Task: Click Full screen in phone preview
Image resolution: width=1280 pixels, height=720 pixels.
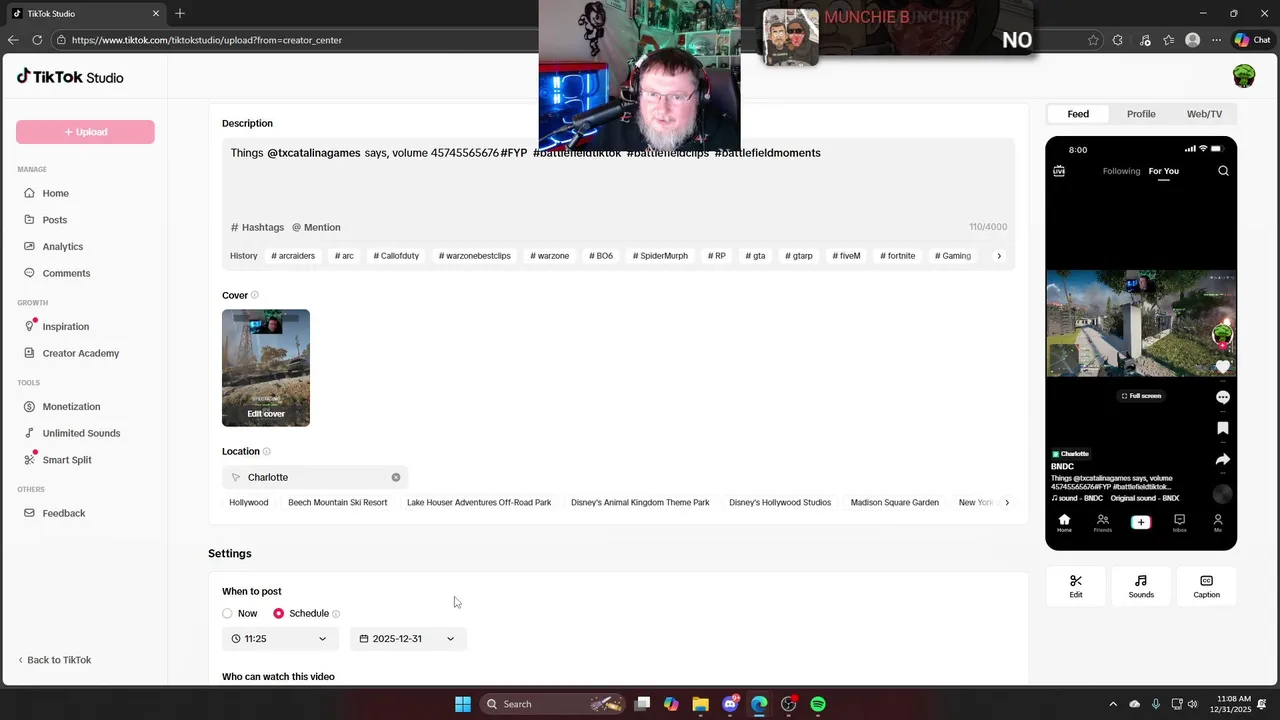Action: (x=1141, y=396)
